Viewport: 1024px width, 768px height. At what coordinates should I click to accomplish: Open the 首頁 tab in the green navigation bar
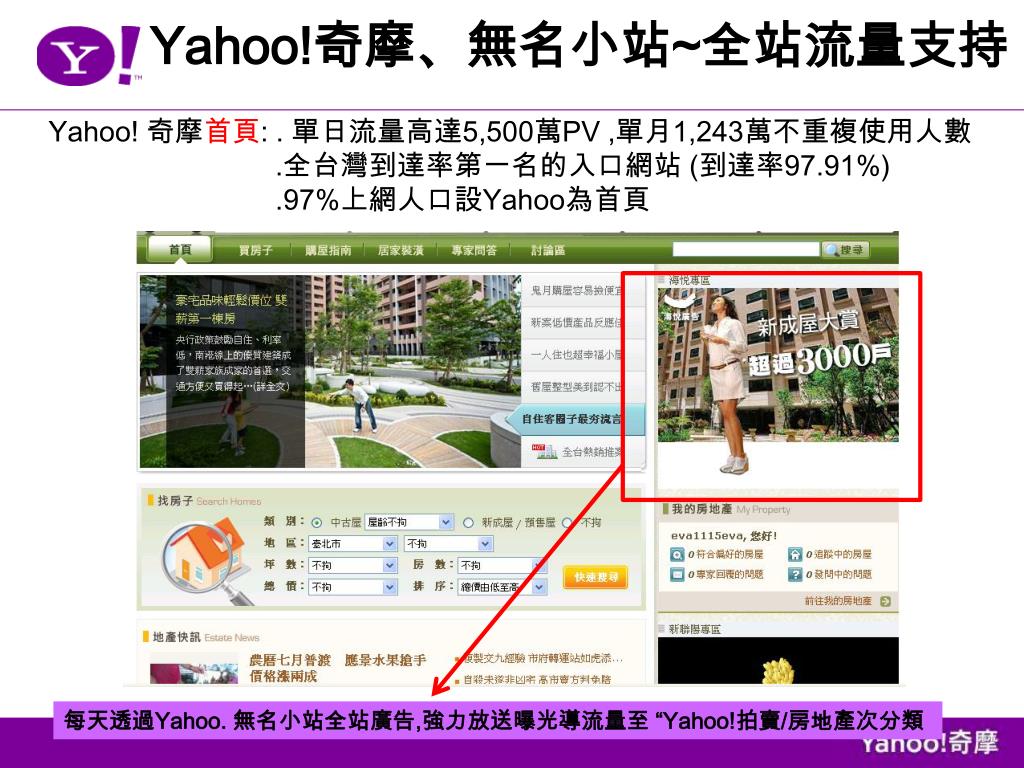pos(180,249)
